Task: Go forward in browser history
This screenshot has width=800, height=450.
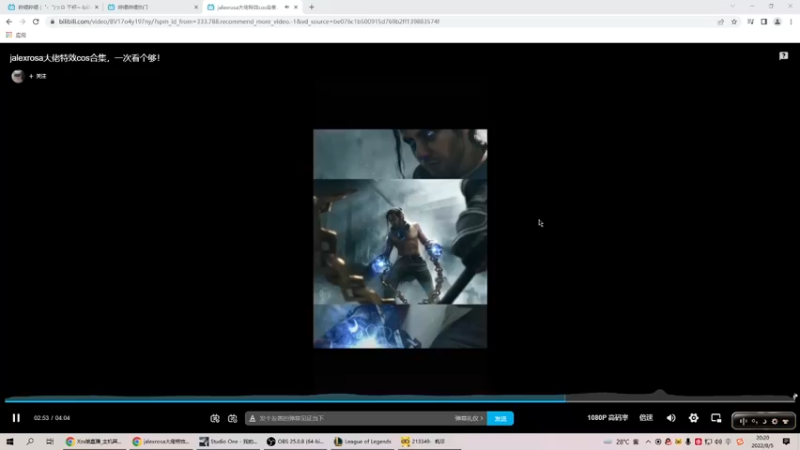Action: pos(22,21)
